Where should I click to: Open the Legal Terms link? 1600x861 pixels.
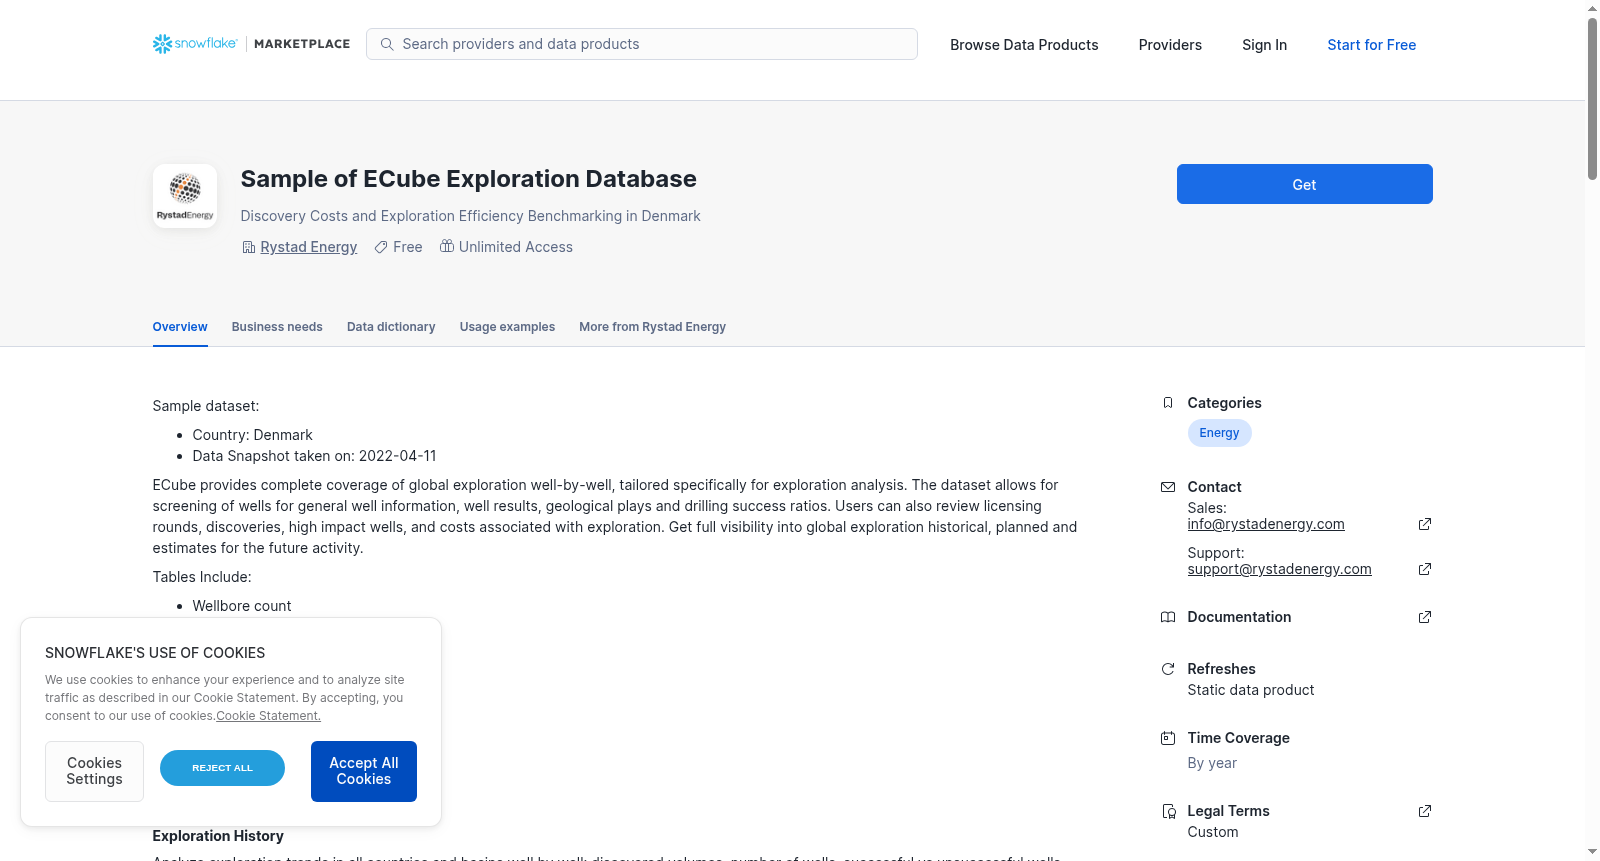1228,811
